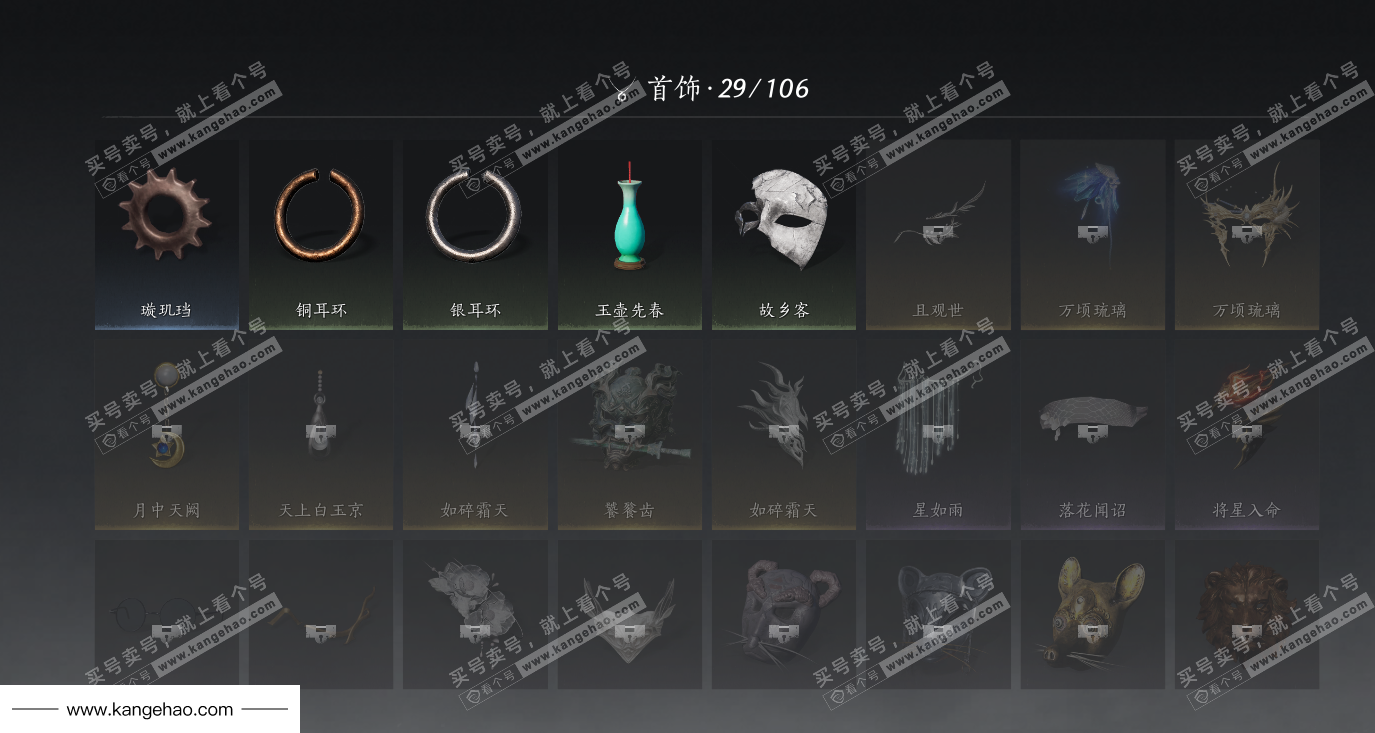Click the locked 将星入命 accessory
1375x733 pixels.
1247,434
